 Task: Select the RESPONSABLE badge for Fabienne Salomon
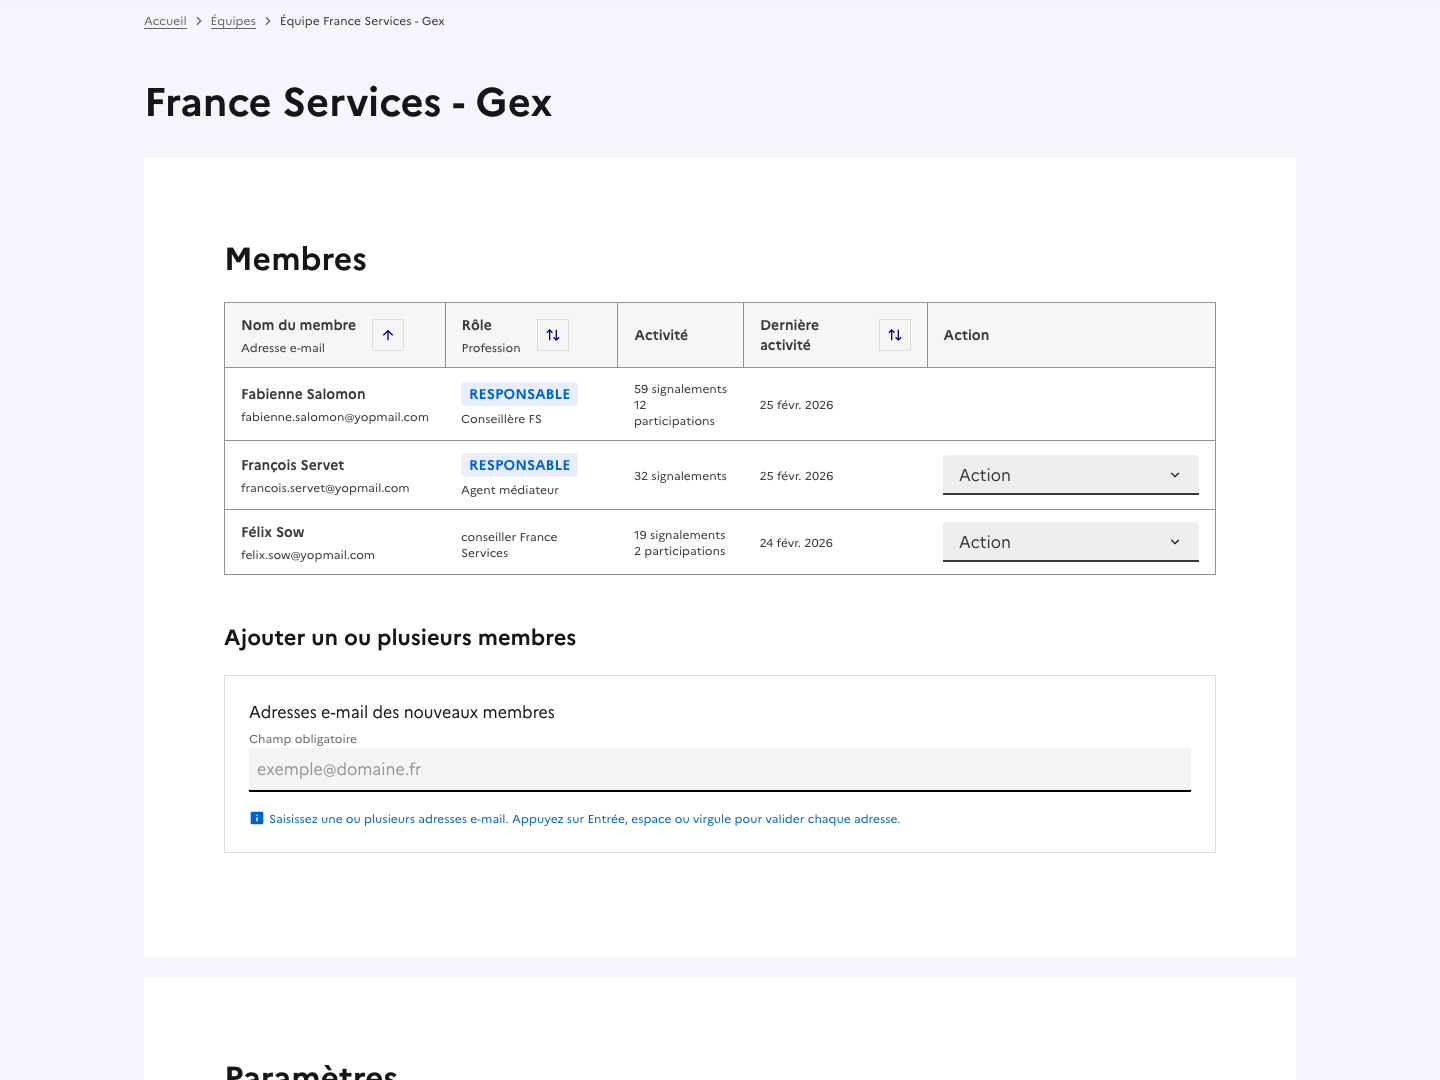tap(519, 393)
